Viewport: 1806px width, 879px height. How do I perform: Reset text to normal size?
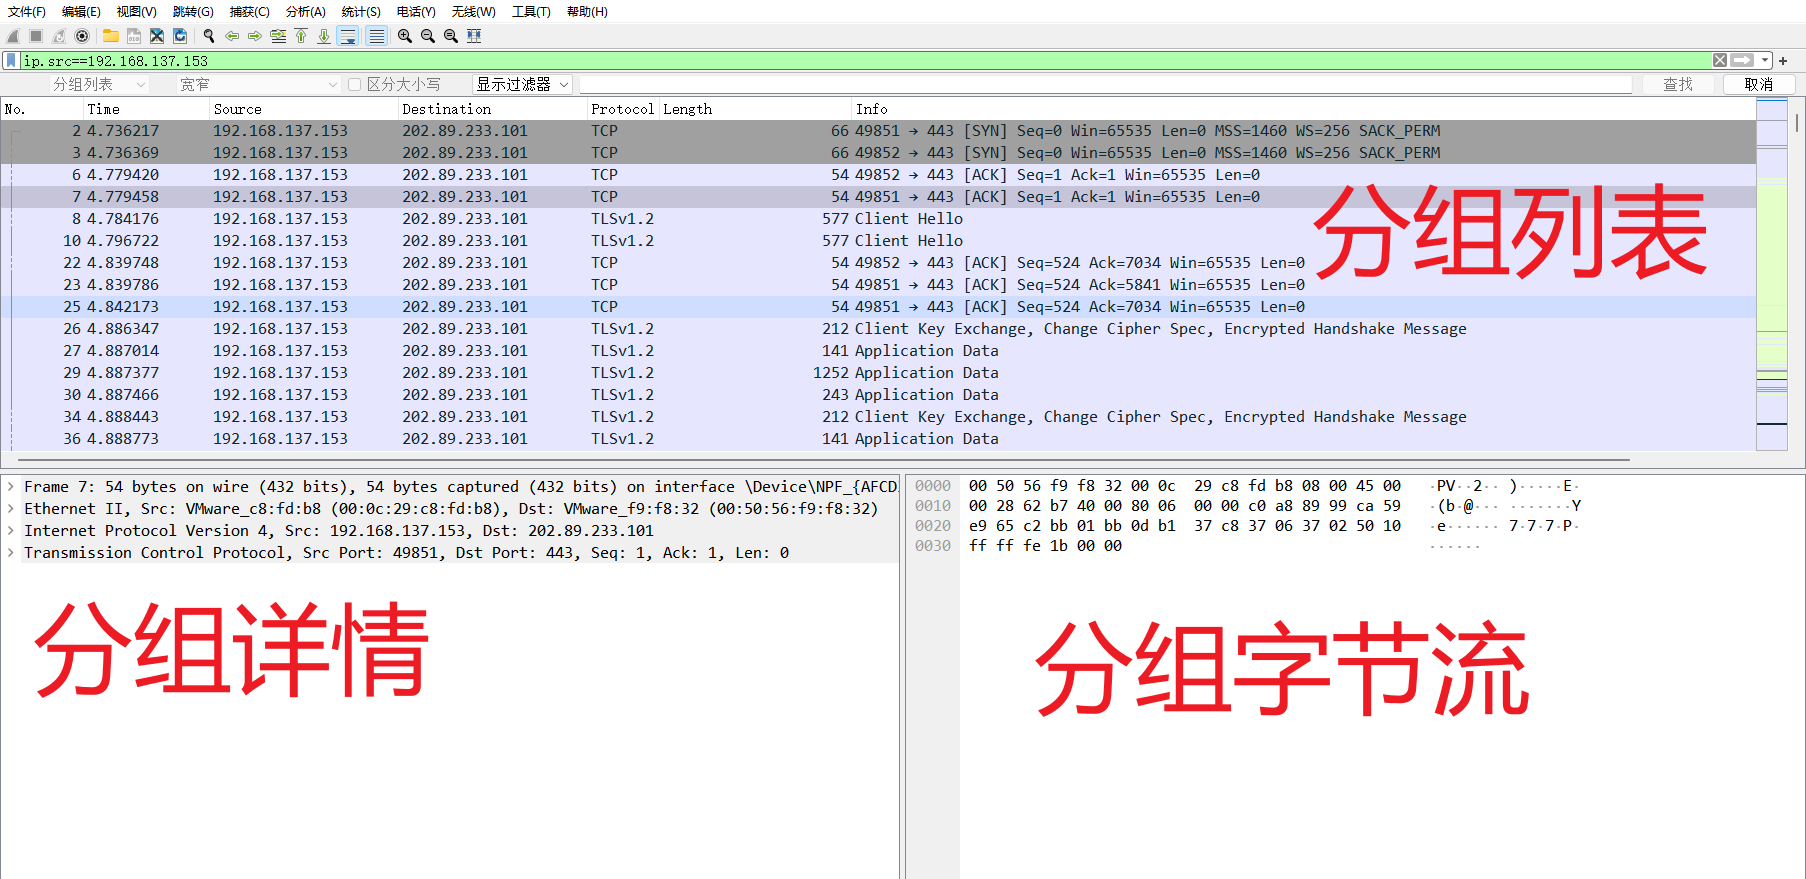tap(451, 36)
